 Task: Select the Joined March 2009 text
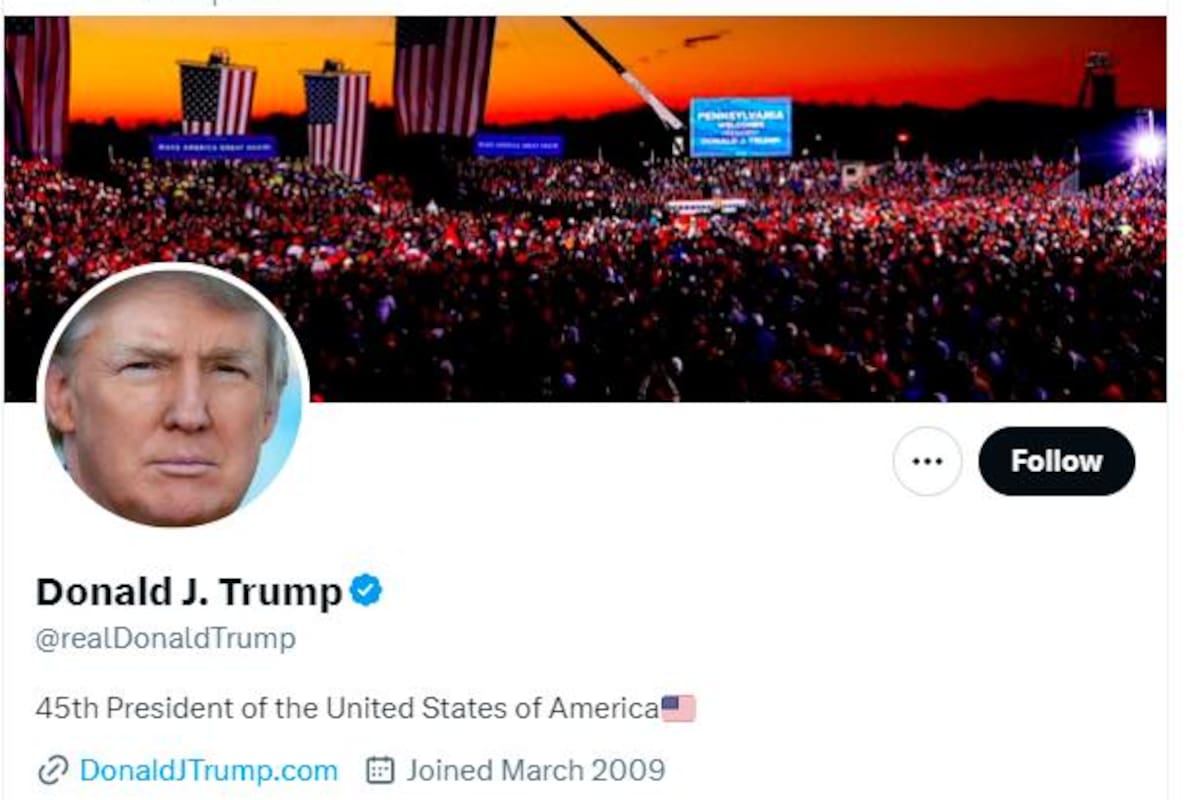point(535,771)
